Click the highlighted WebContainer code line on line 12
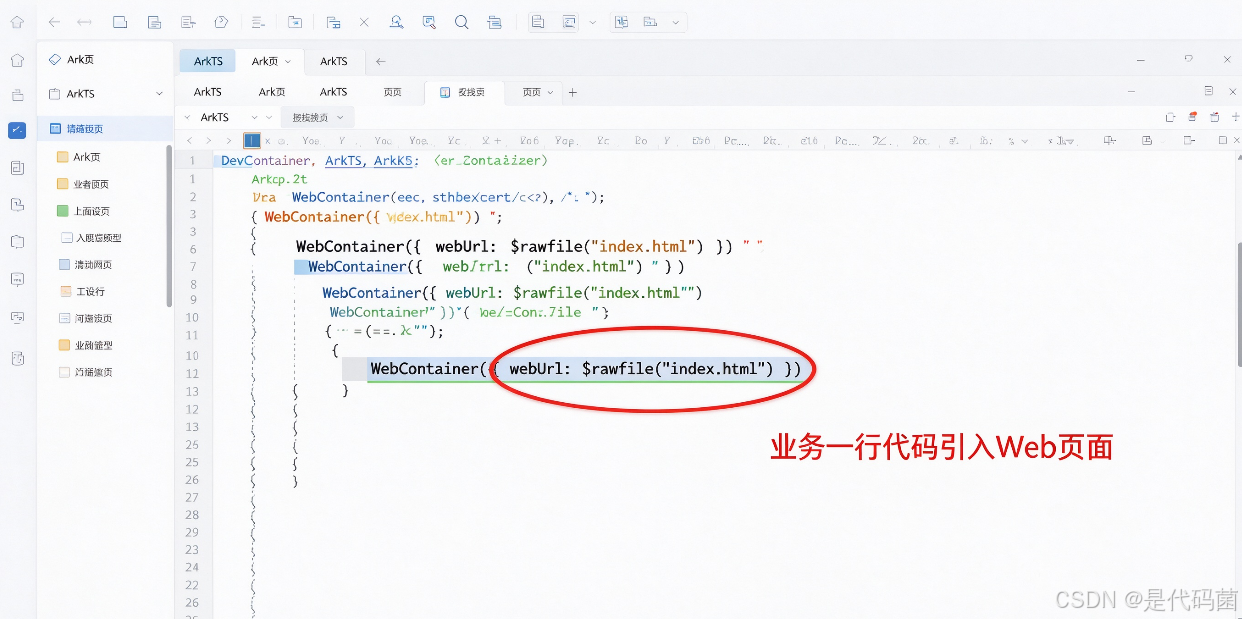The height and width of the screenshot is (619, 1242). pyautogui.click(x=585, y=369)
